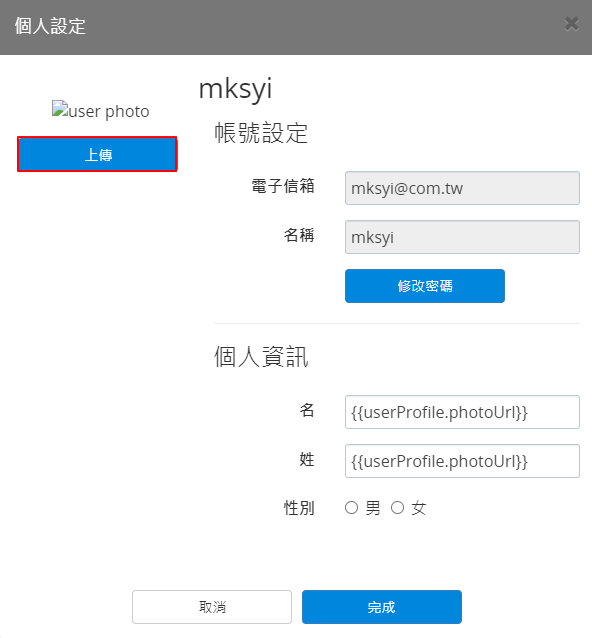592x638 pixels.
Task: Close the 個人設定 dialog with X
Action: coord(572,24)
